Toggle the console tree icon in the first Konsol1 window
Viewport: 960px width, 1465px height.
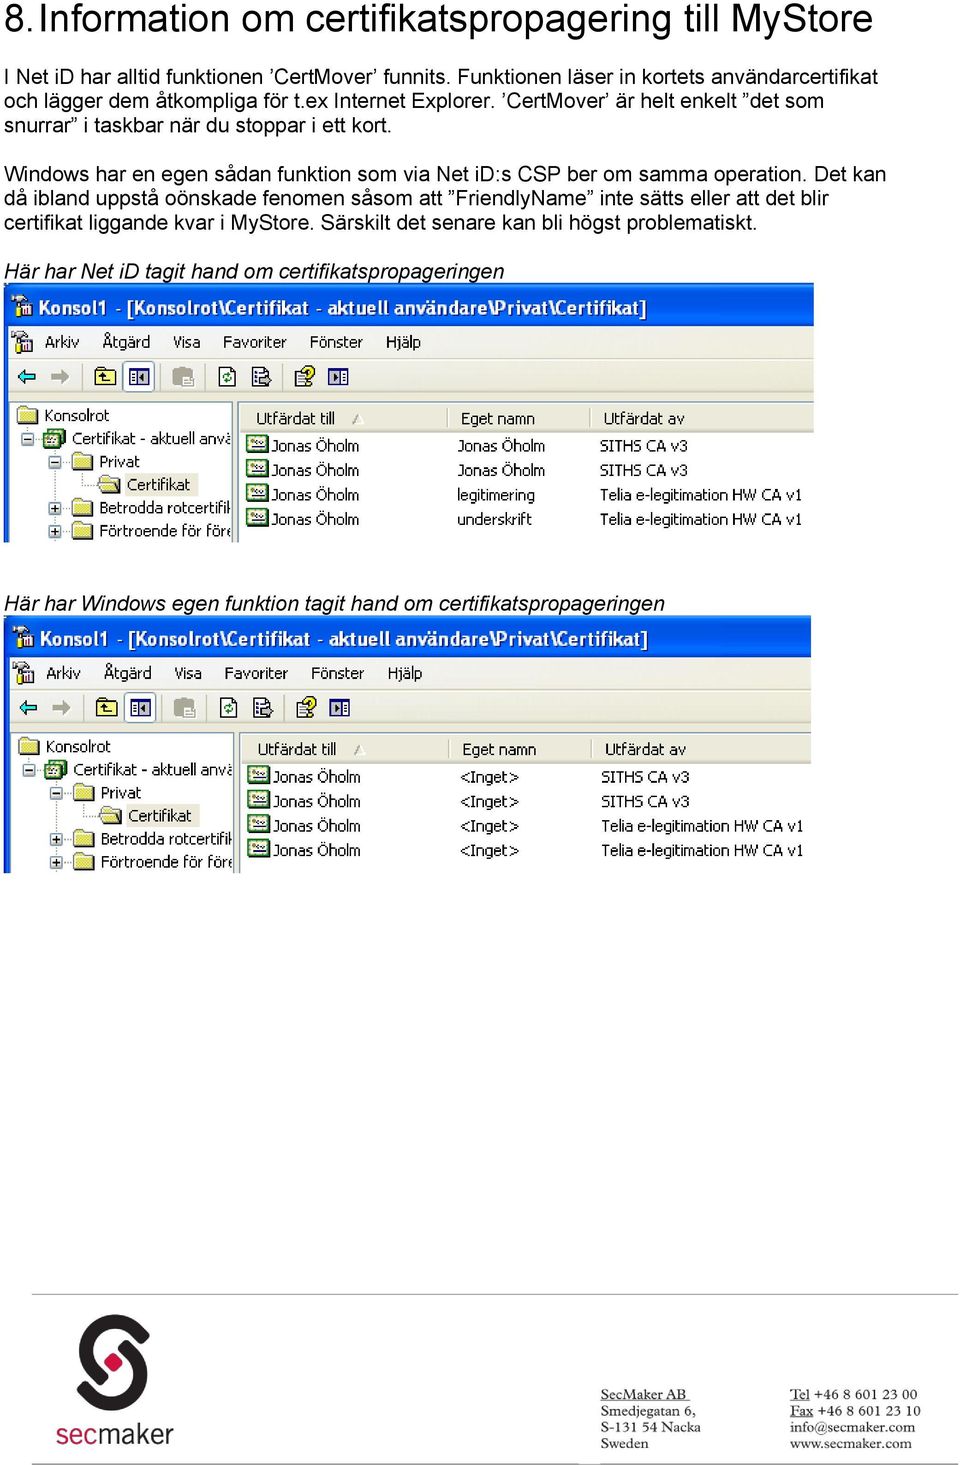point(139,377)
